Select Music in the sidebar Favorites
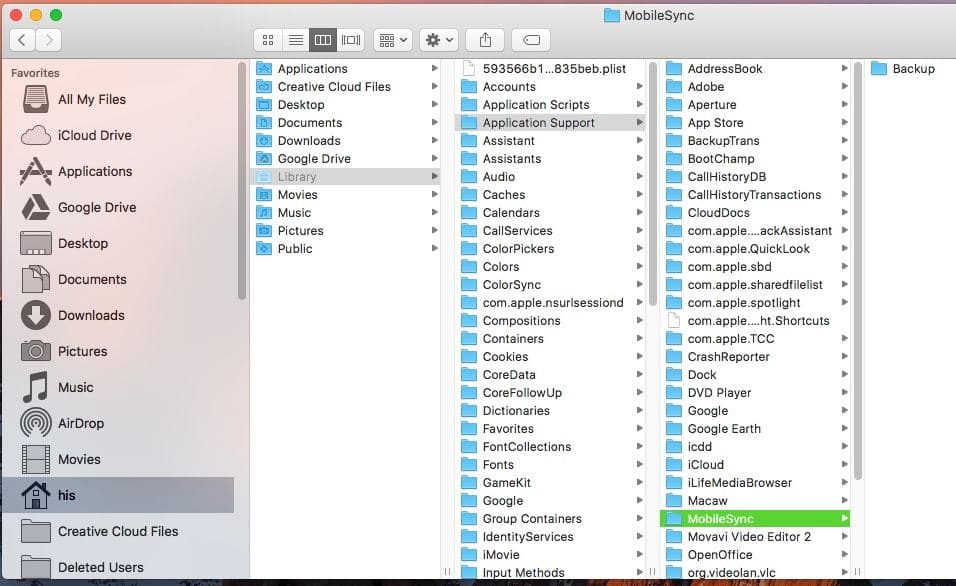The height and width of the screenshot is (586, 956). pyautogui.click(x=120, y=387)
